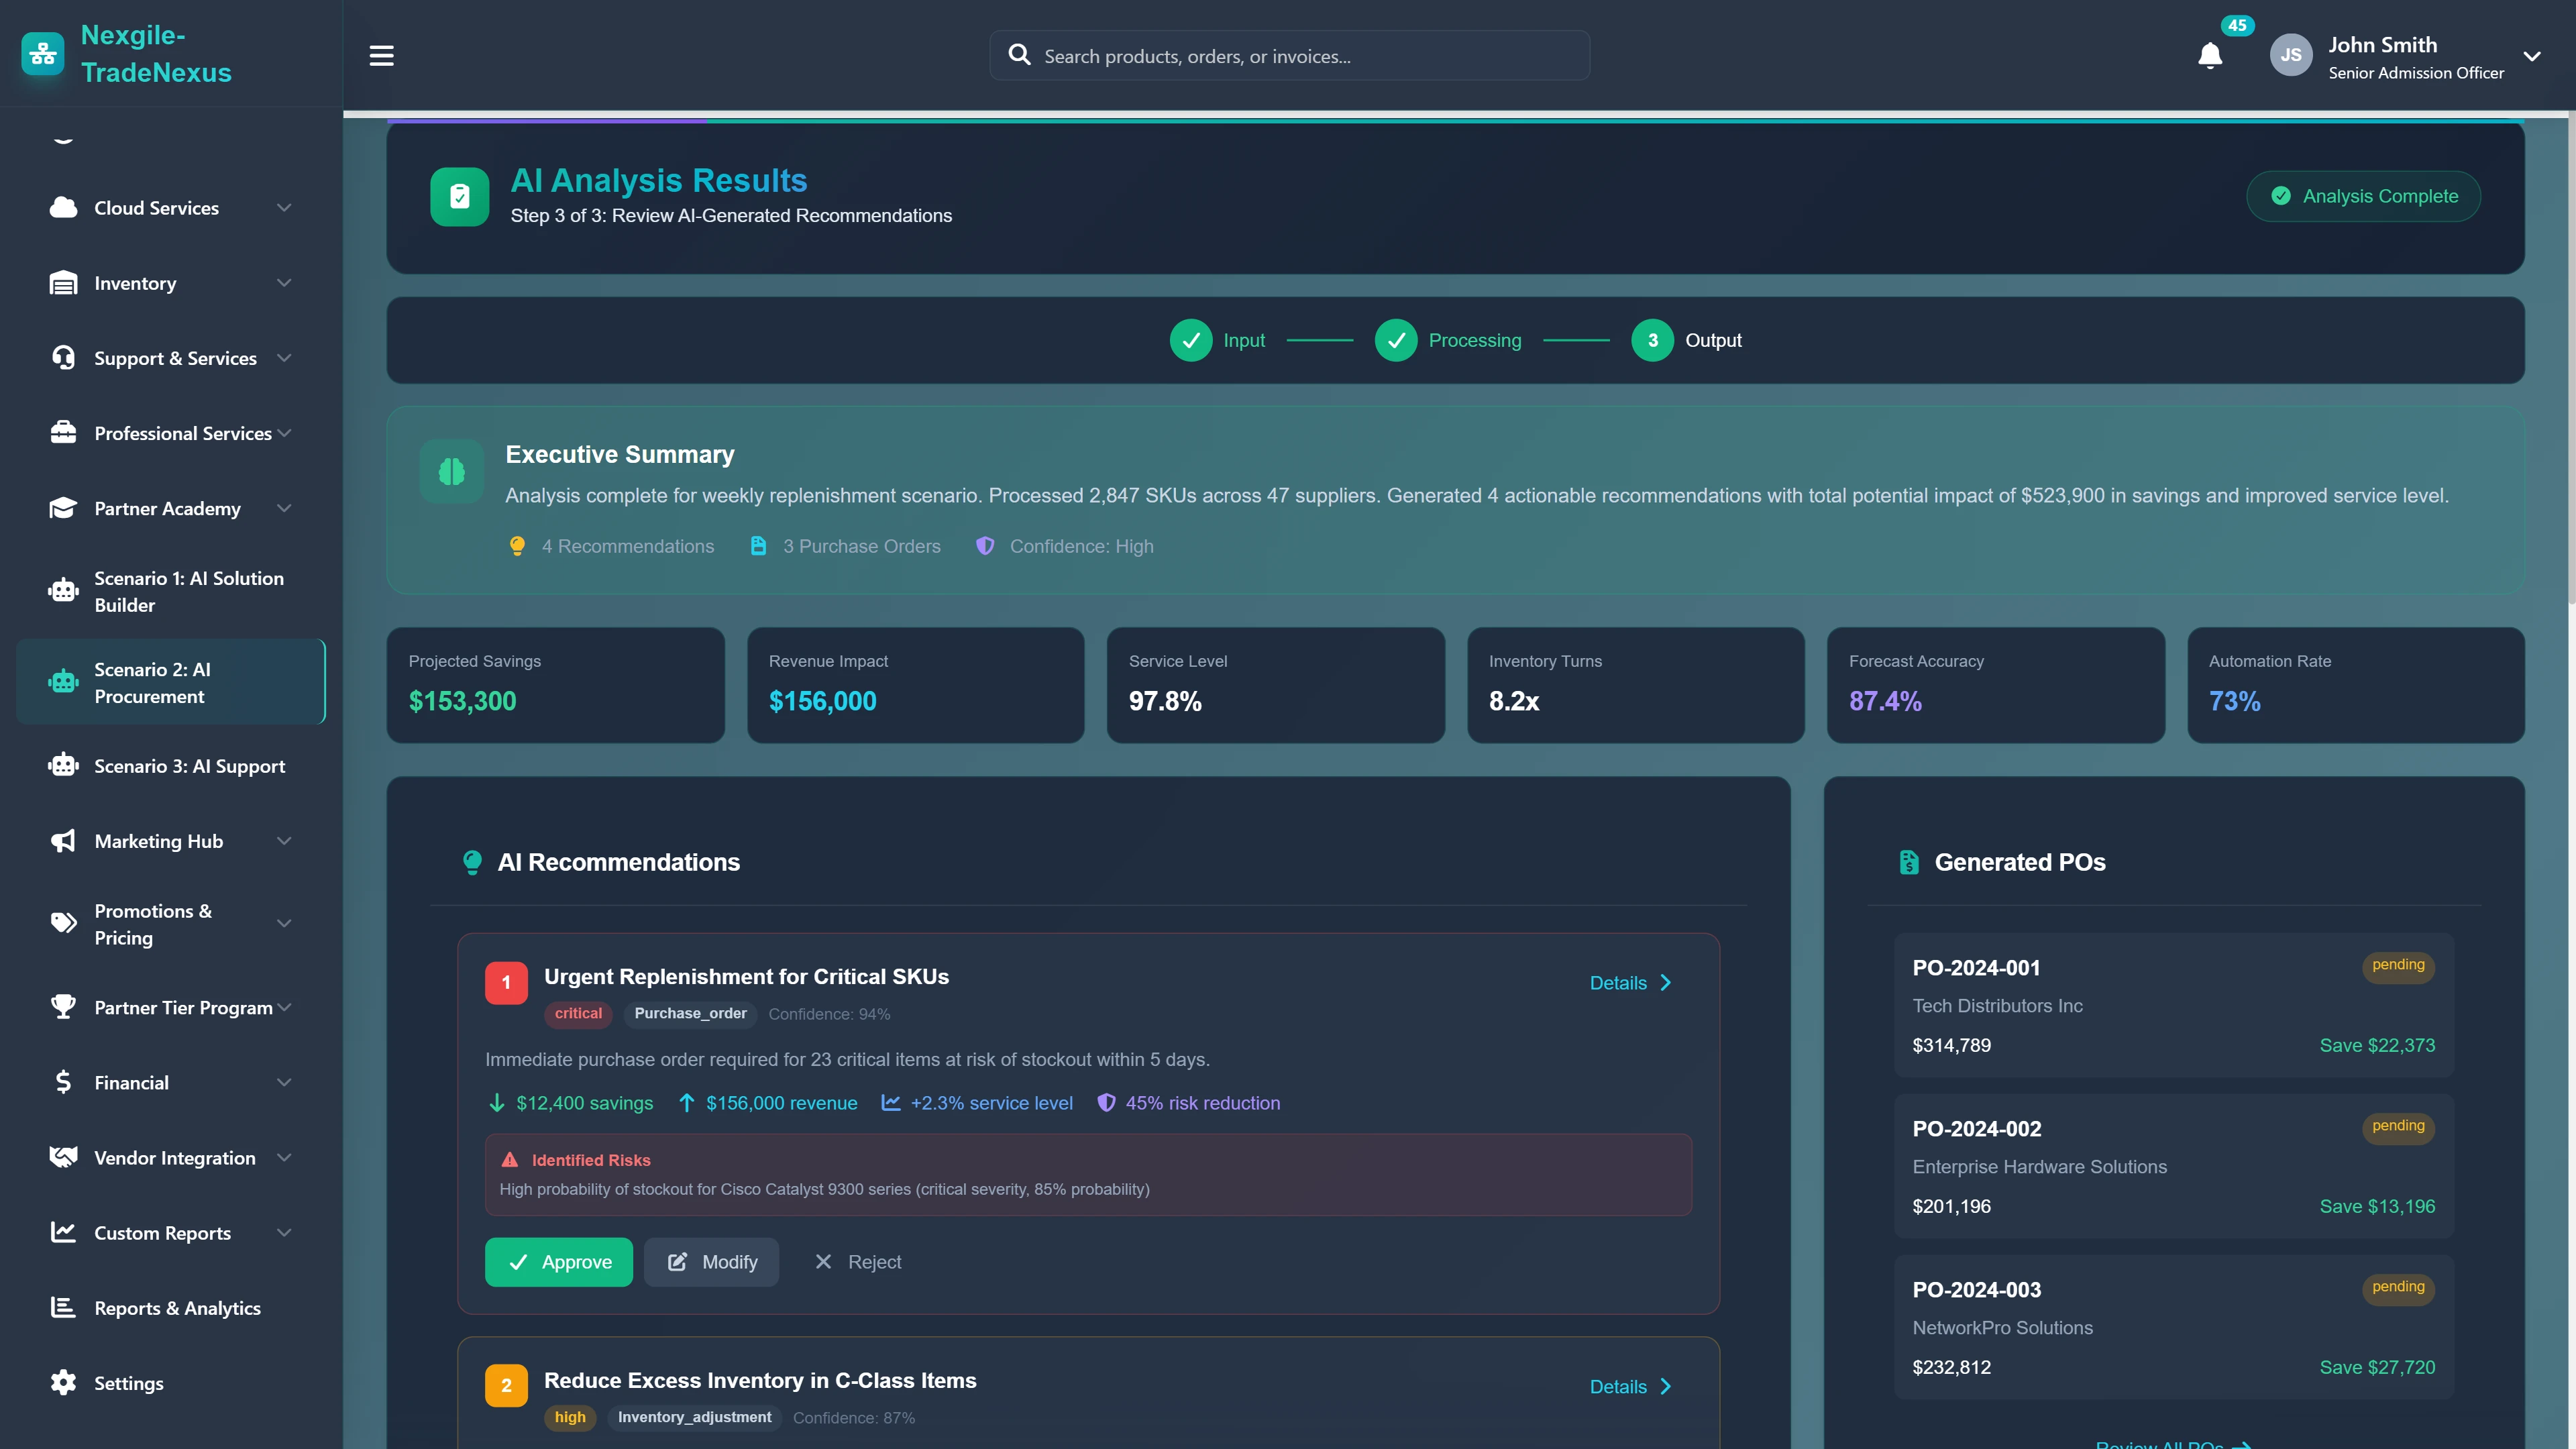
Task: Click the search products input field
Action: (1289, 55)
